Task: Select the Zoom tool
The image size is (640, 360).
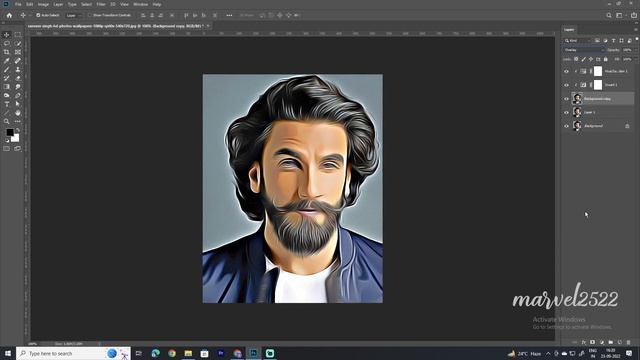Action: click(7, 122)
